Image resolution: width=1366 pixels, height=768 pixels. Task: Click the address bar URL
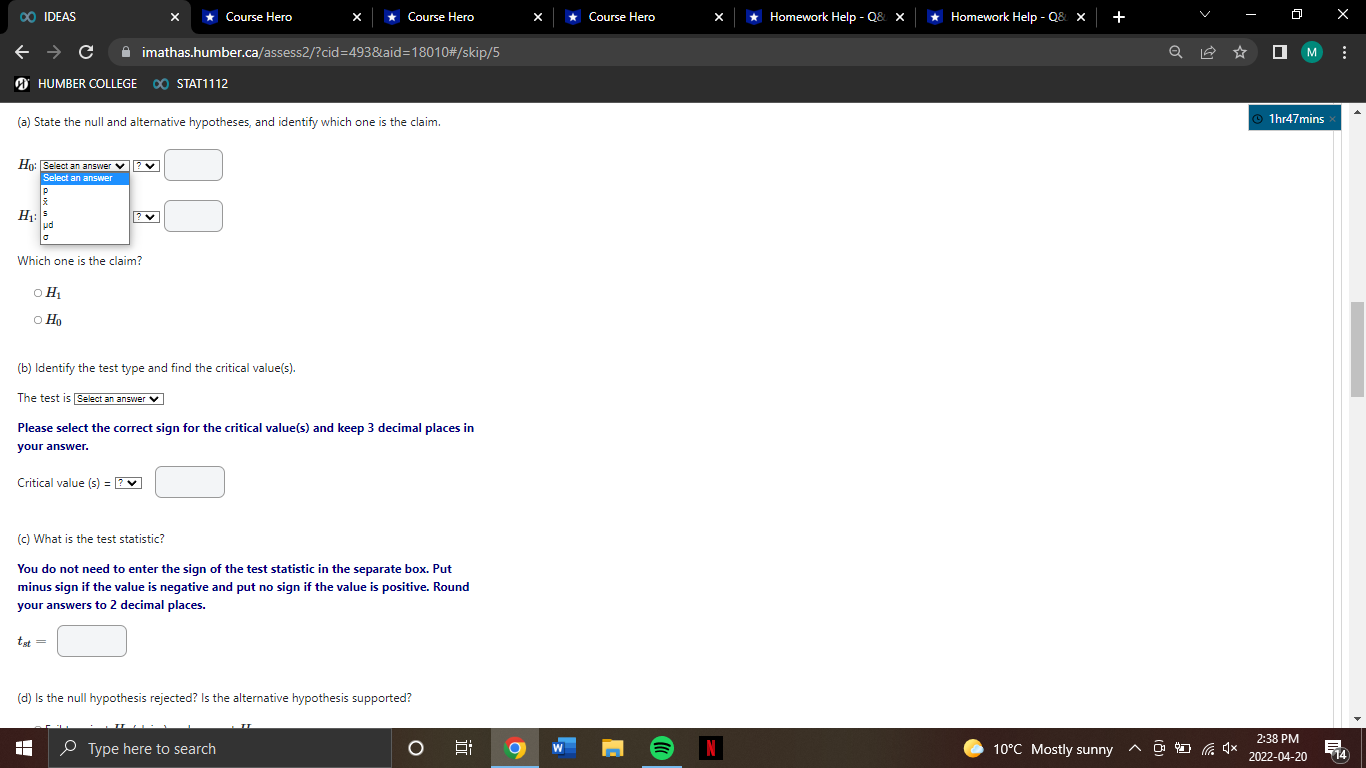coord(320,52)
